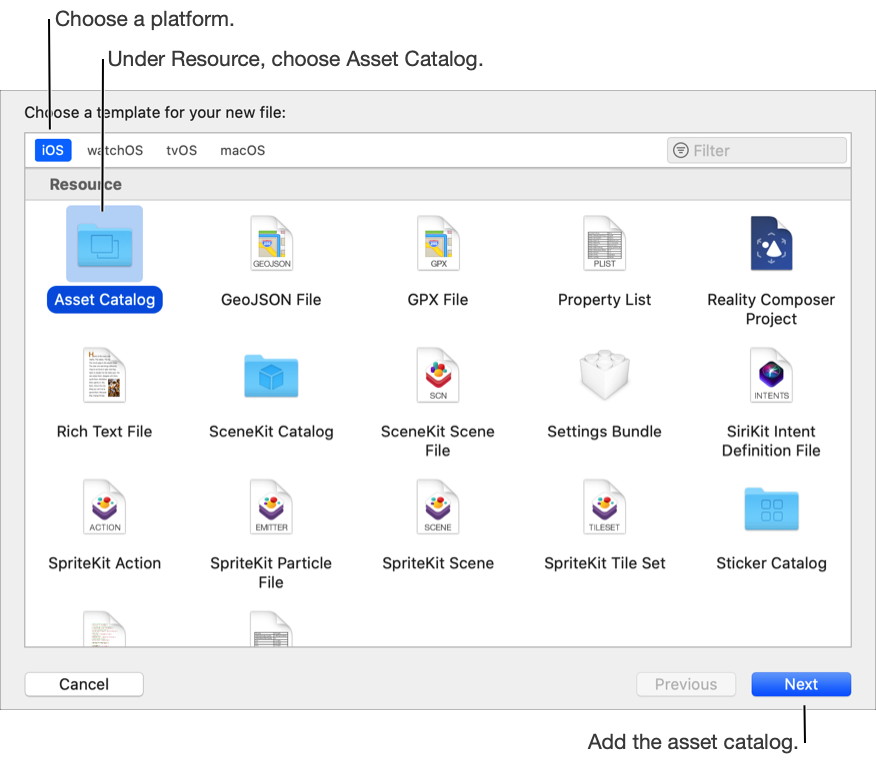876x760 pixels.
Task: Choose the SceneKit Scene File icon
Action: click(438, 376)
